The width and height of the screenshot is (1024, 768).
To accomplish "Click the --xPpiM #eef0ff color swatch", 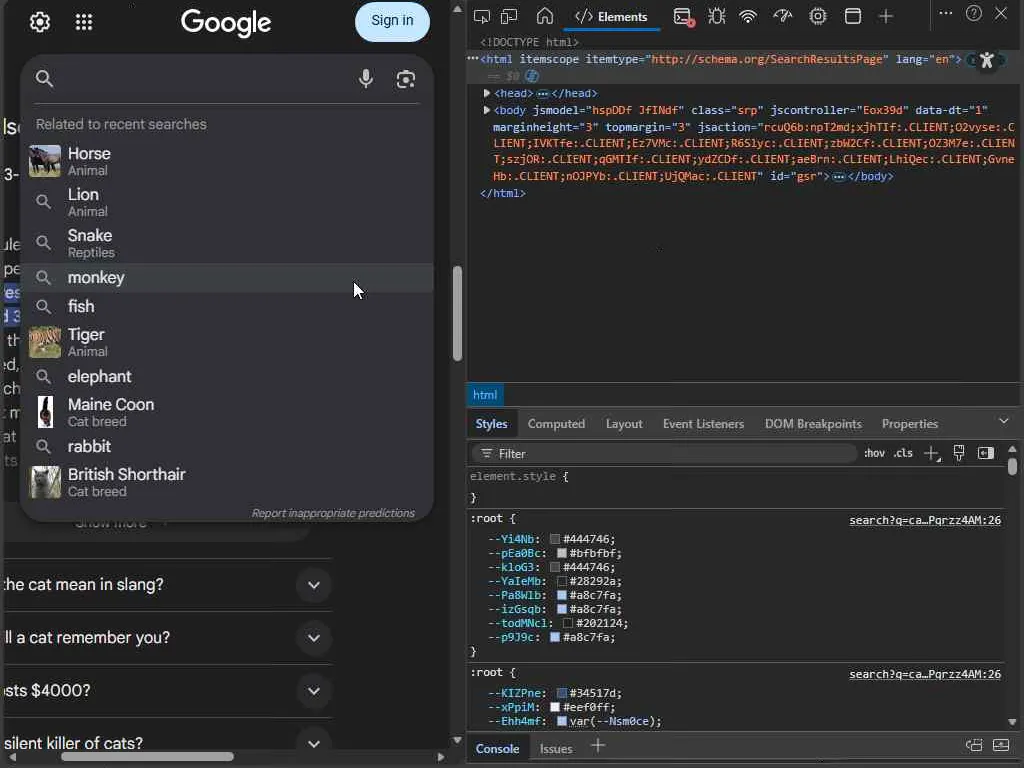I will (x=554, y=707).
